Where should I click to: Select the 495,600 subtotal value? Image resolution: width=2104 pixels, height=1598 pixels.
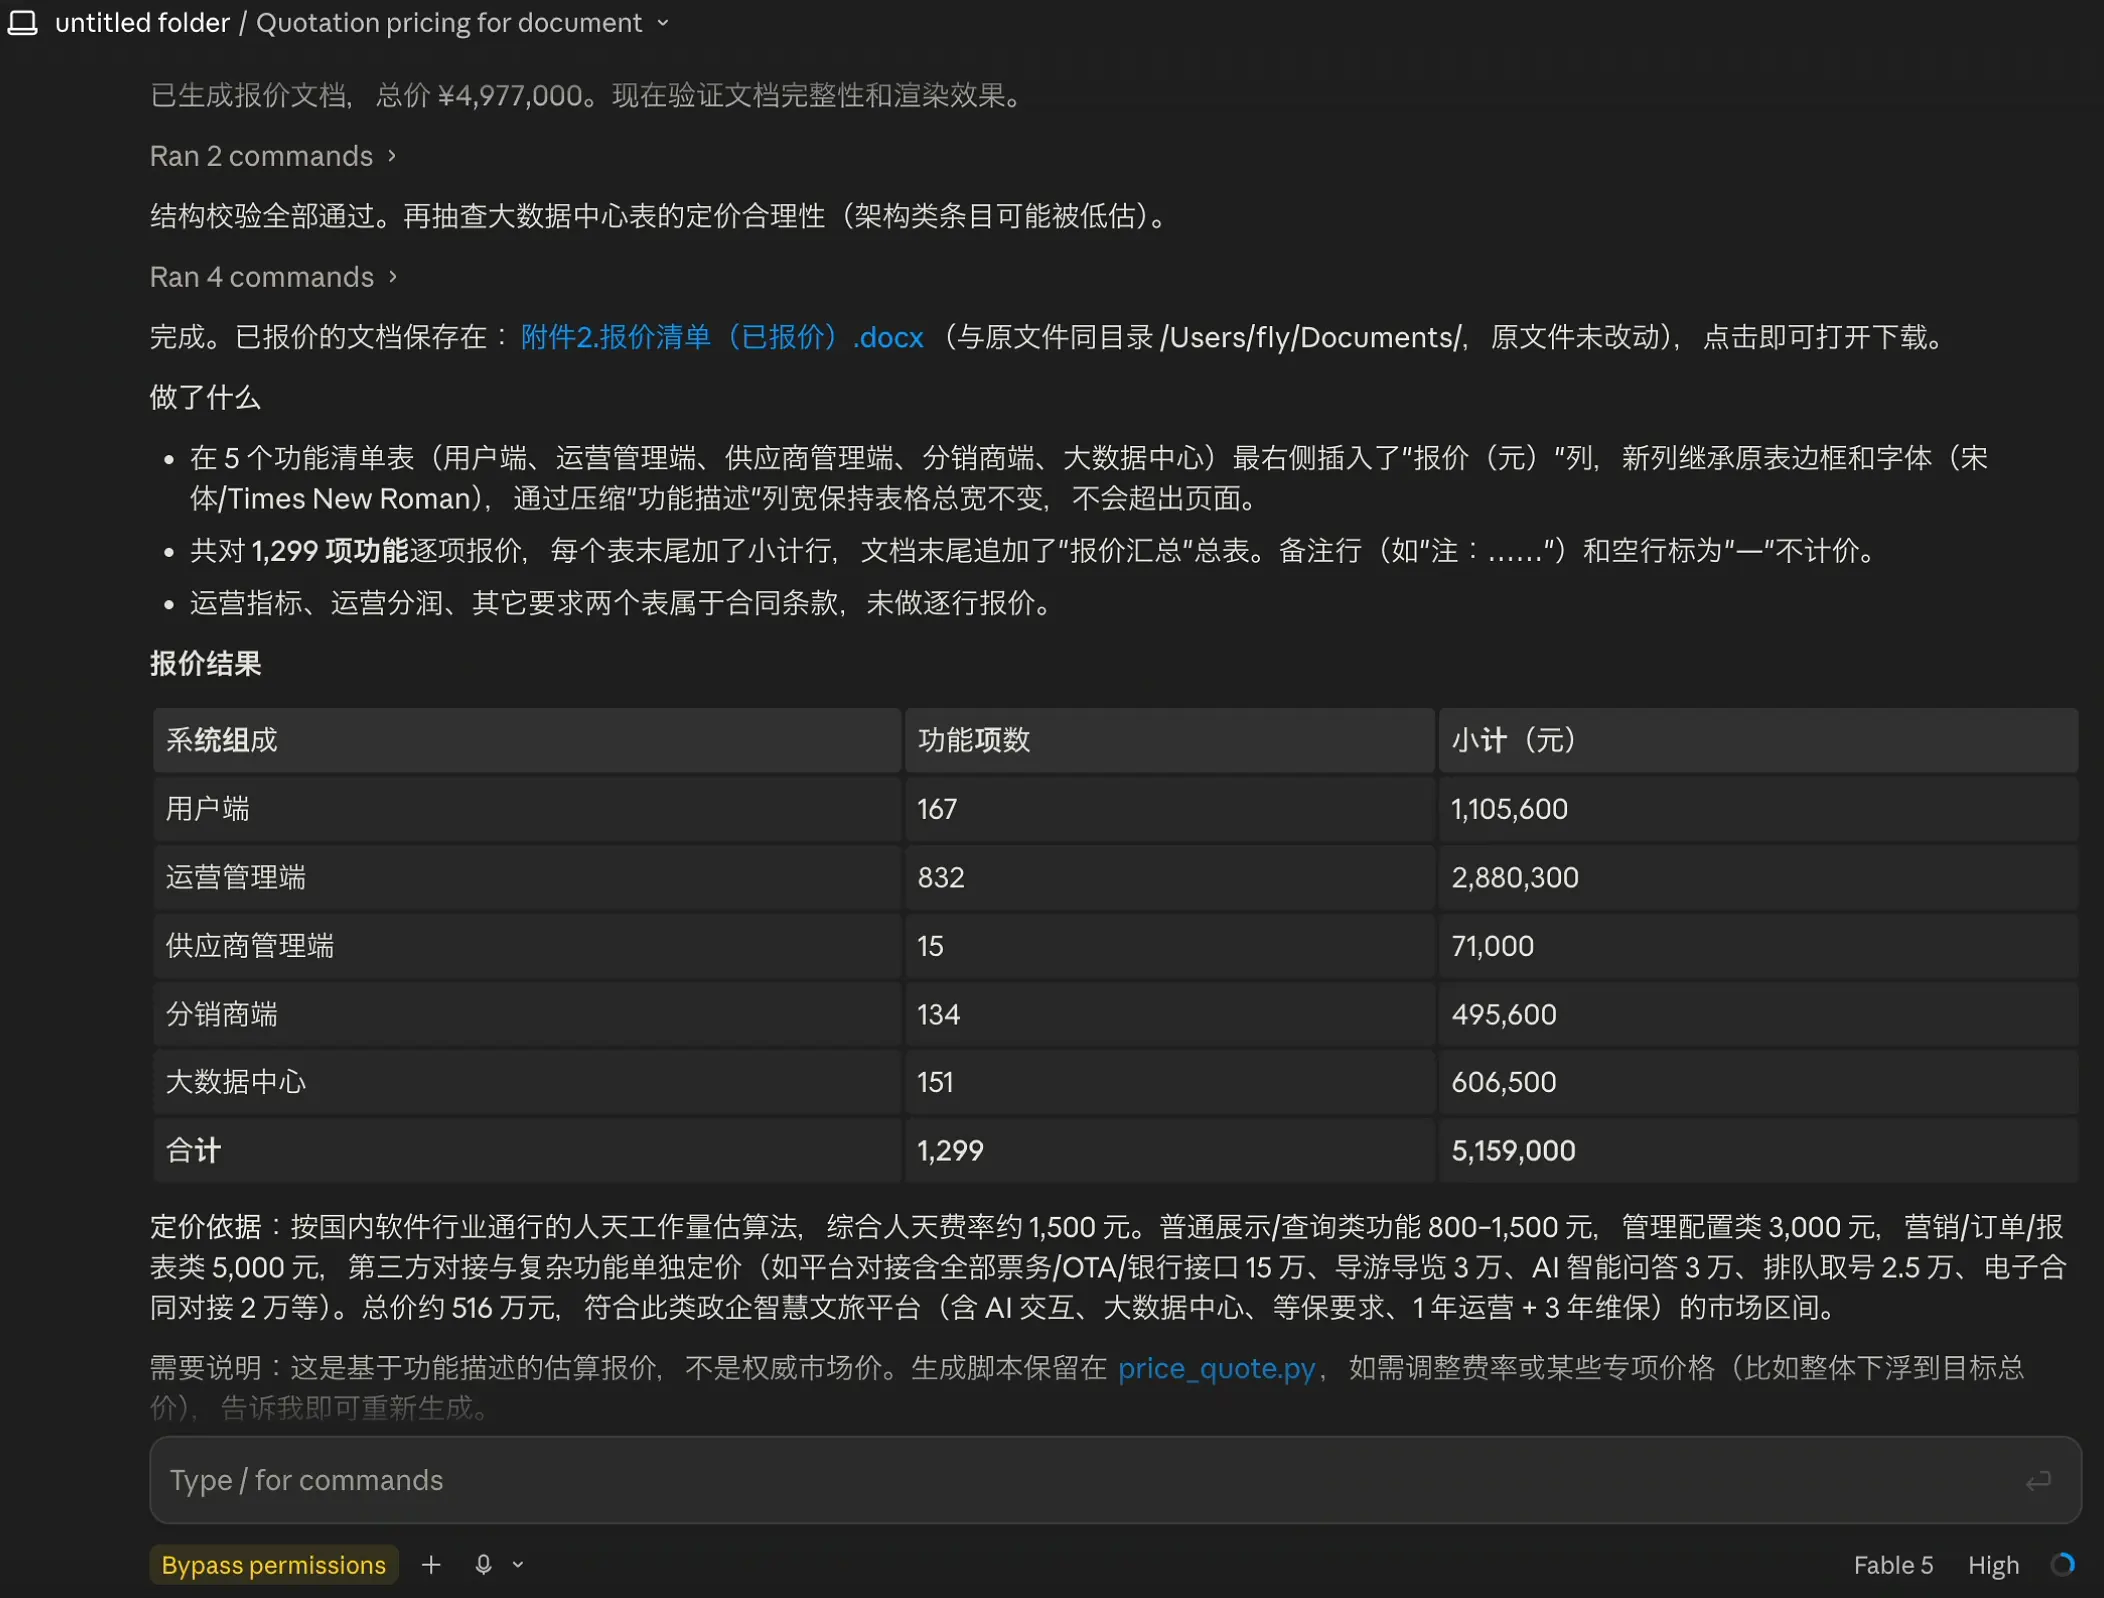coord(1504,1014)
